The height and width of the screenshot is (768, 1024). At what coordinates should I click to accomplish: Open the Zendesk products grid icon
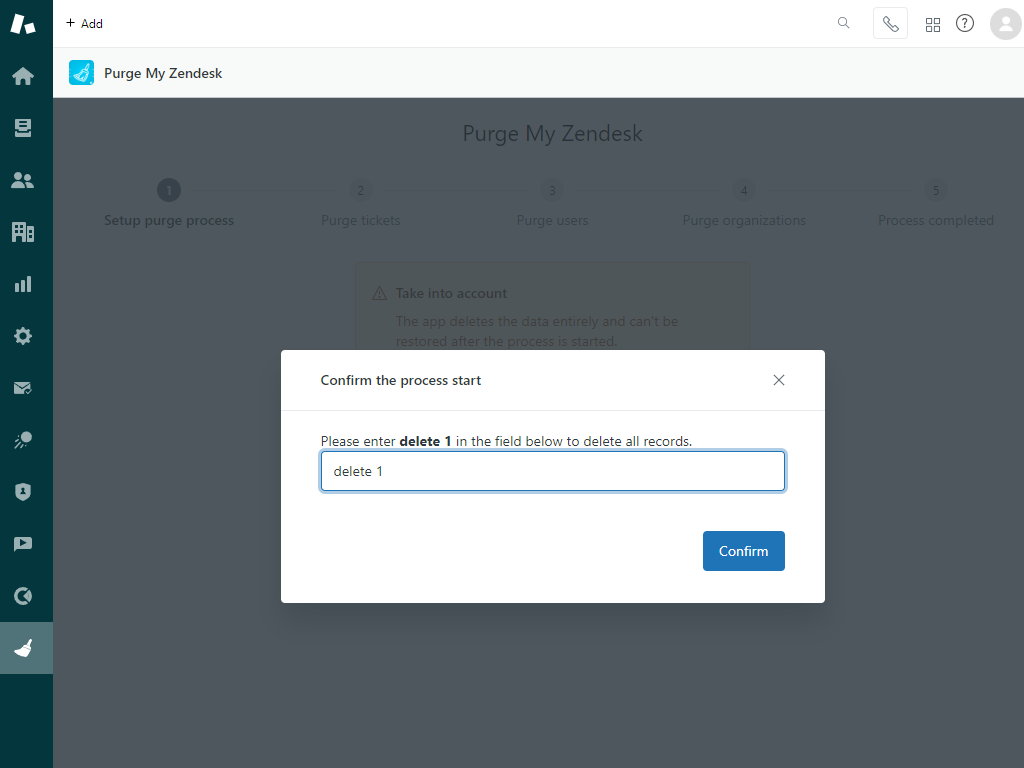tap(933, 23)
